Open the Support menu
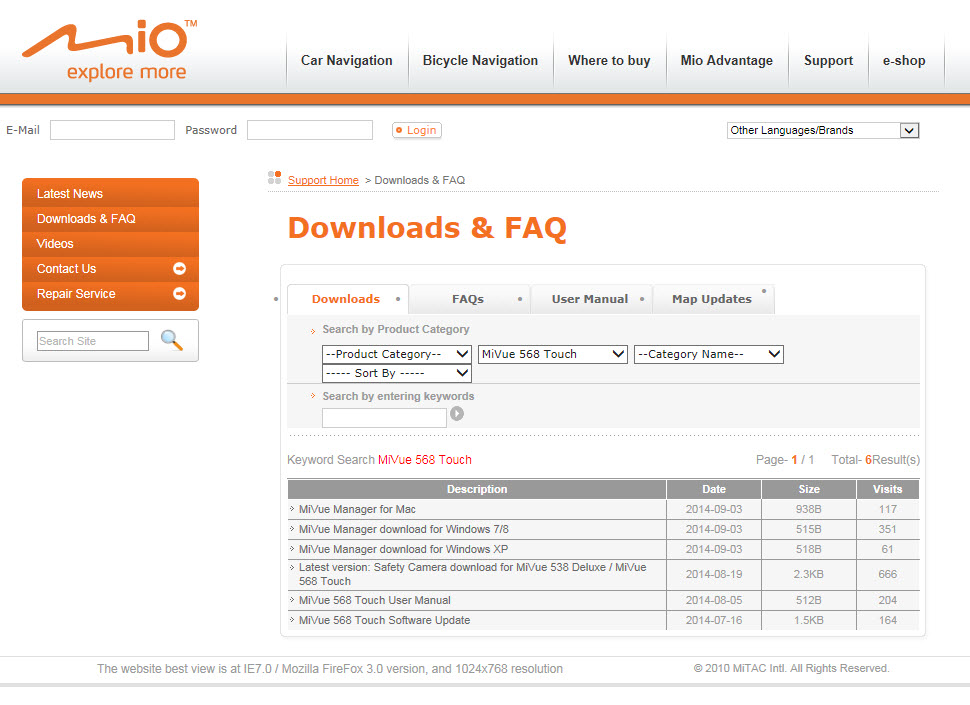Image resolution: width=970 pixels, height=705 pixels. 828,61
